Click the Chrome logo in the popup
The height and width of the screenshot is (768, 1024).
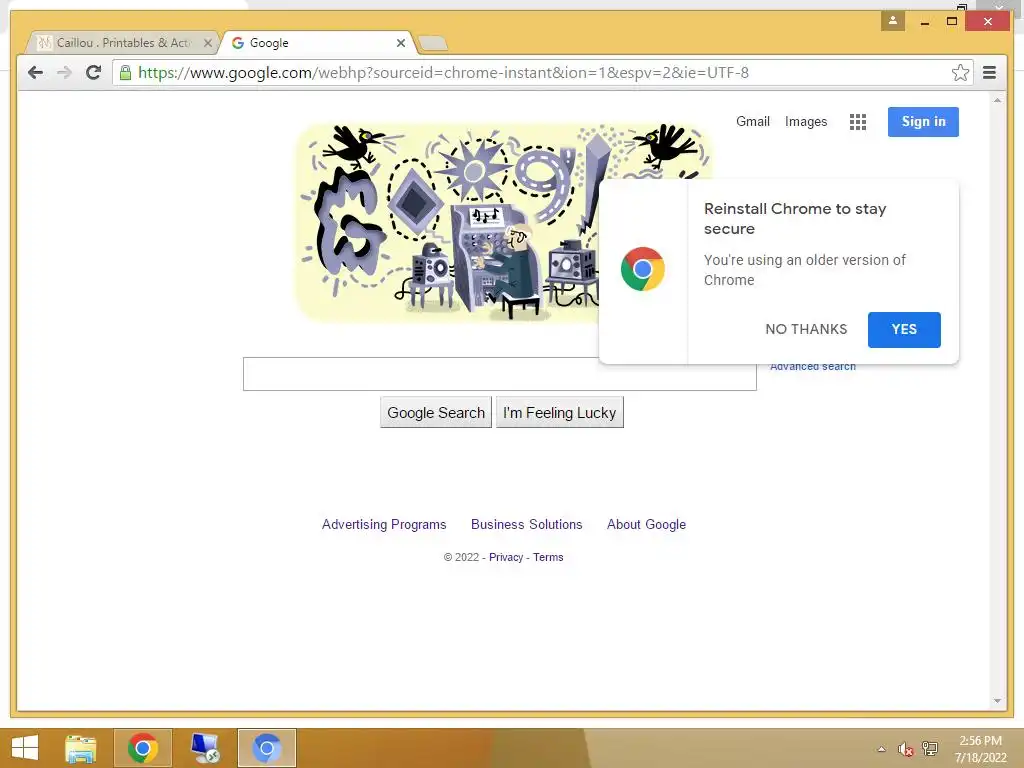[x=643, y=269]
